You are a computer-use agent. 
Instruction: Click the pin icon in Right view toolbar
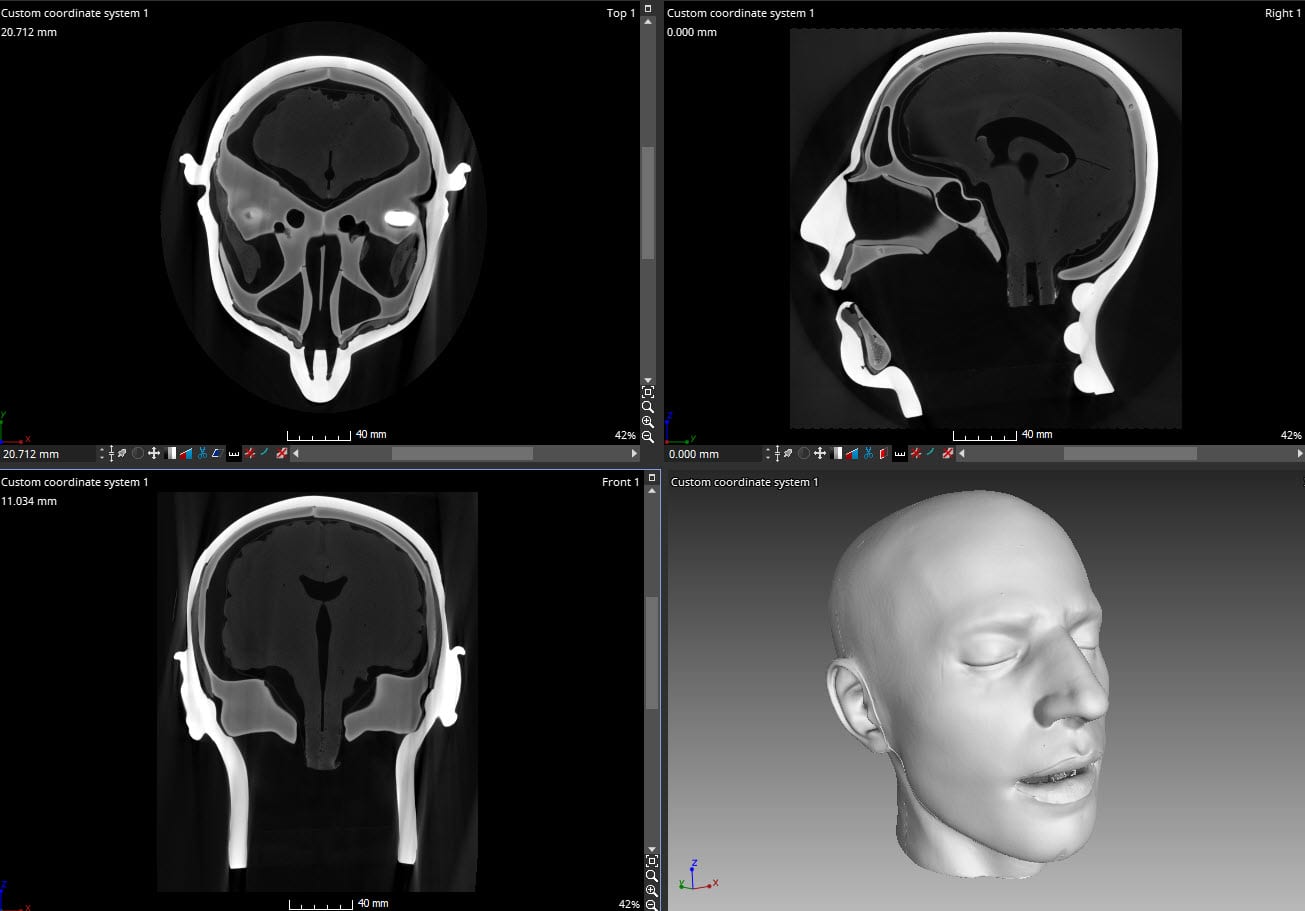788,453
